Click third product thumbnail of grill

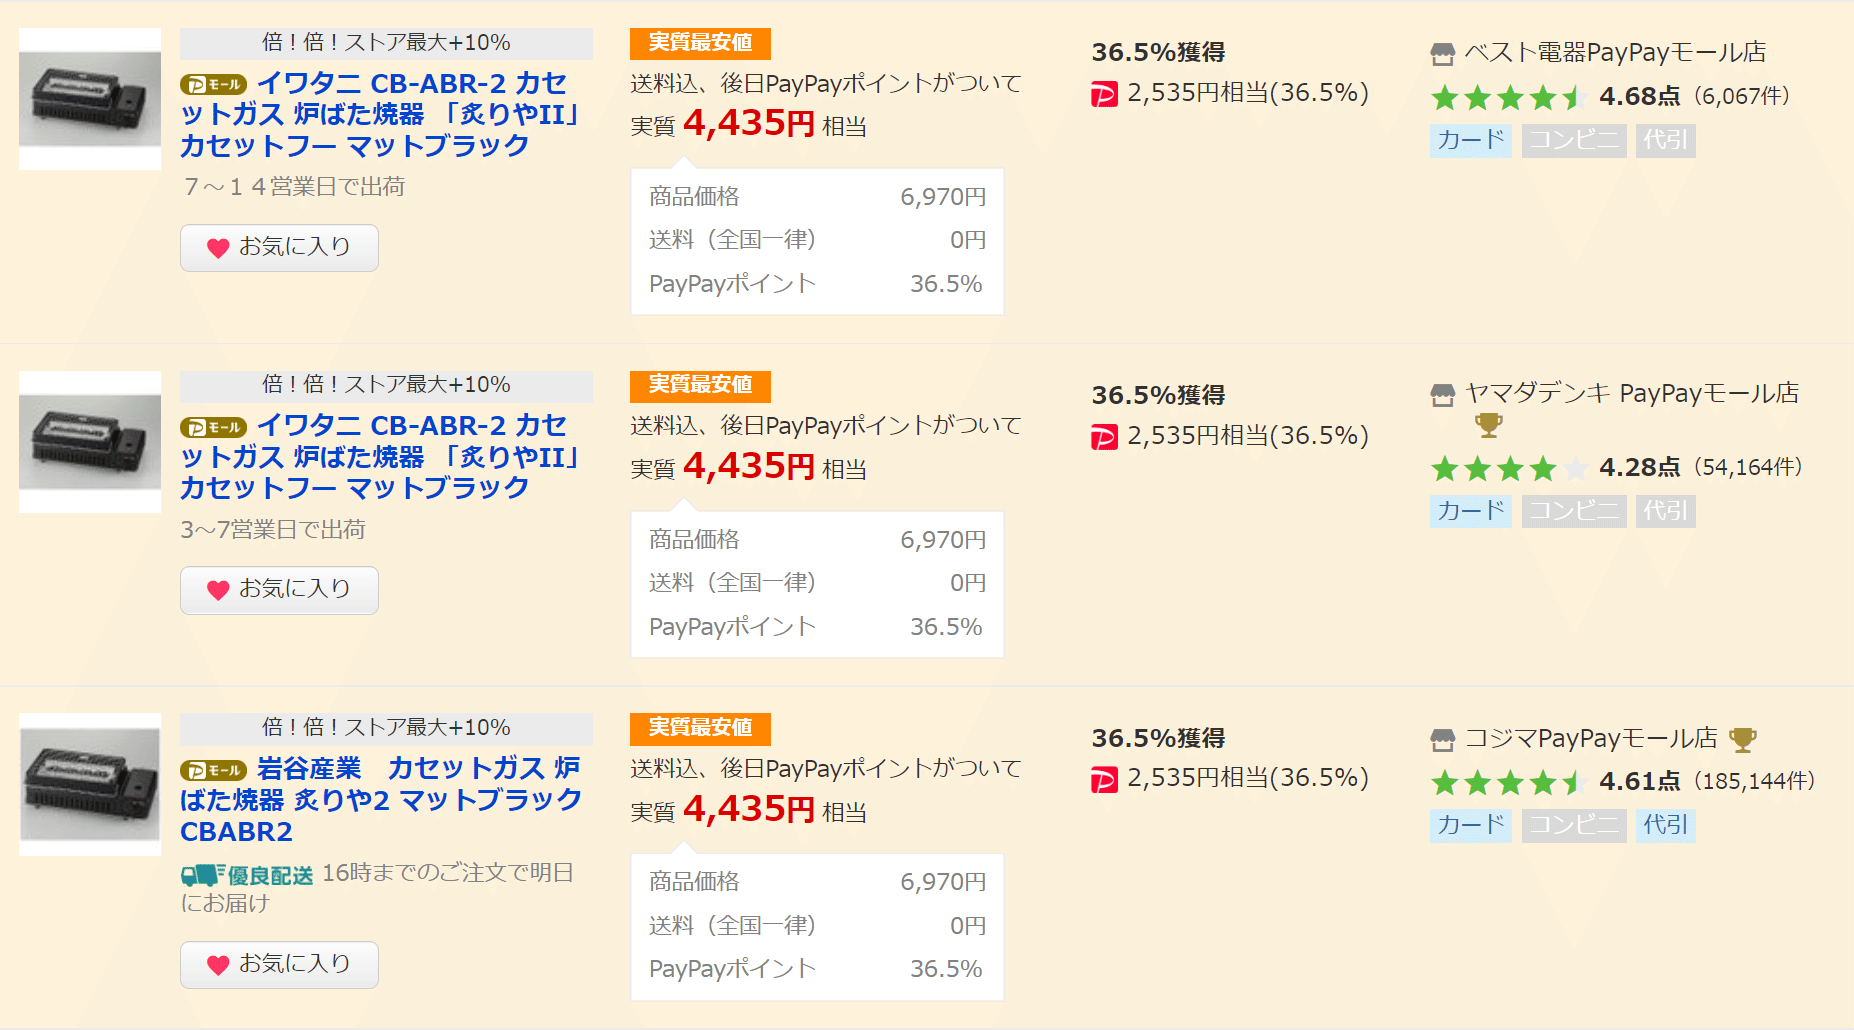click(x=90, y=784)
